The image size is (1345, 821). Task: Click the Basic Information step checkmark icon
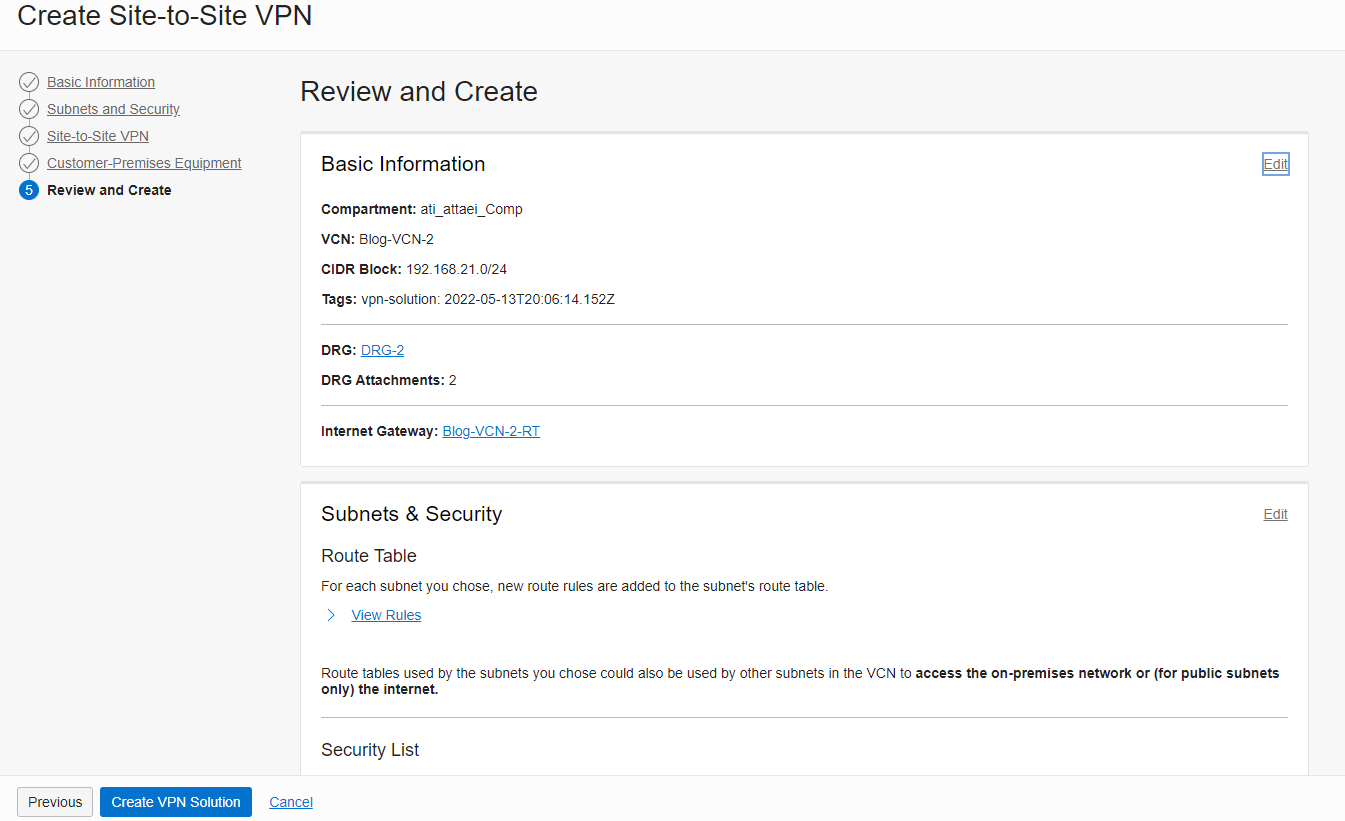tap(29, 82)
